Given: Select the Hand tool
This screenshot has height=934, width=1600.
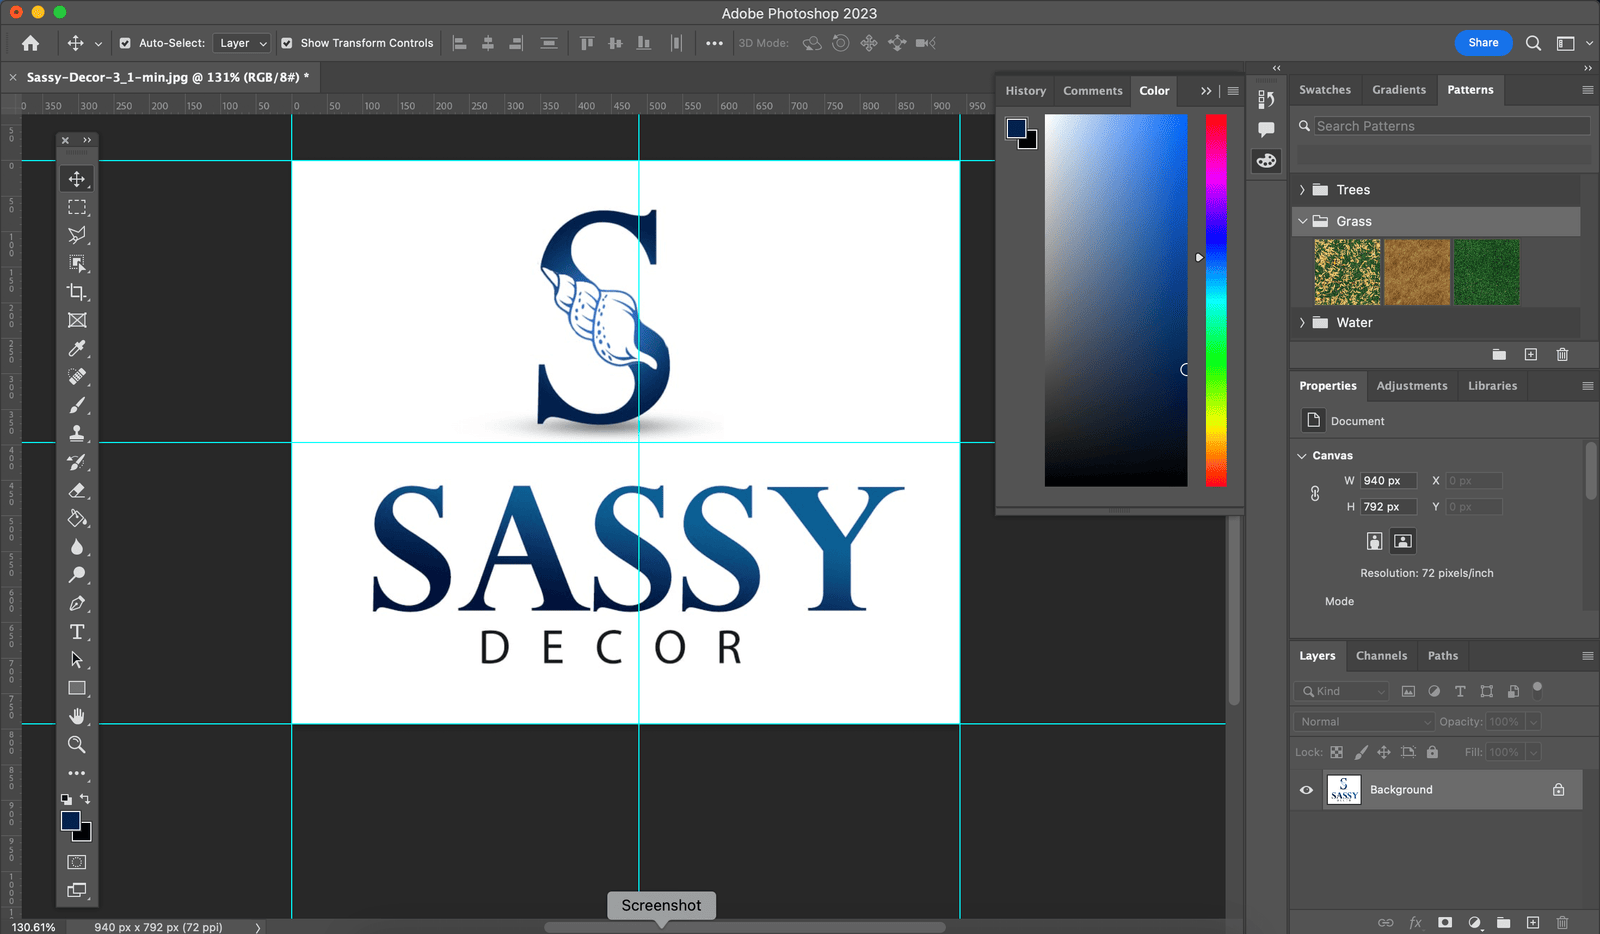Looking at the screenshot, I should pyautogui.click(x=77, y=716).
